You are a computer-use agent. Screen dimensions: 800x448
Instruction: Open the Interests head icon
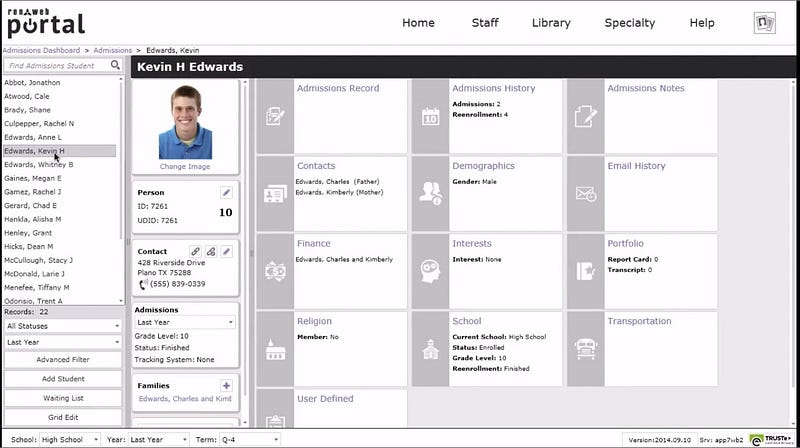coord(430,271)
